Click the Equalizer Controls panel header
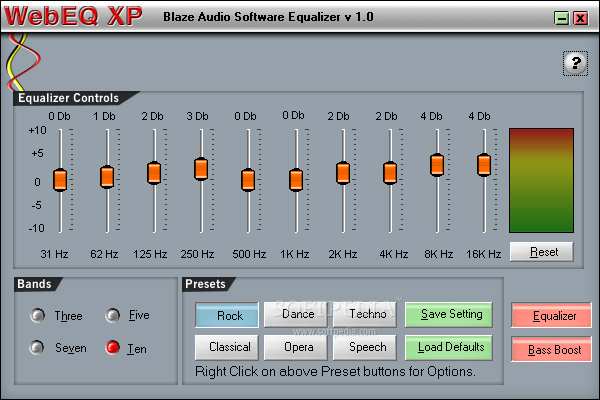The width and height of the screenshot is (600, 400). [x=69, y=98]
